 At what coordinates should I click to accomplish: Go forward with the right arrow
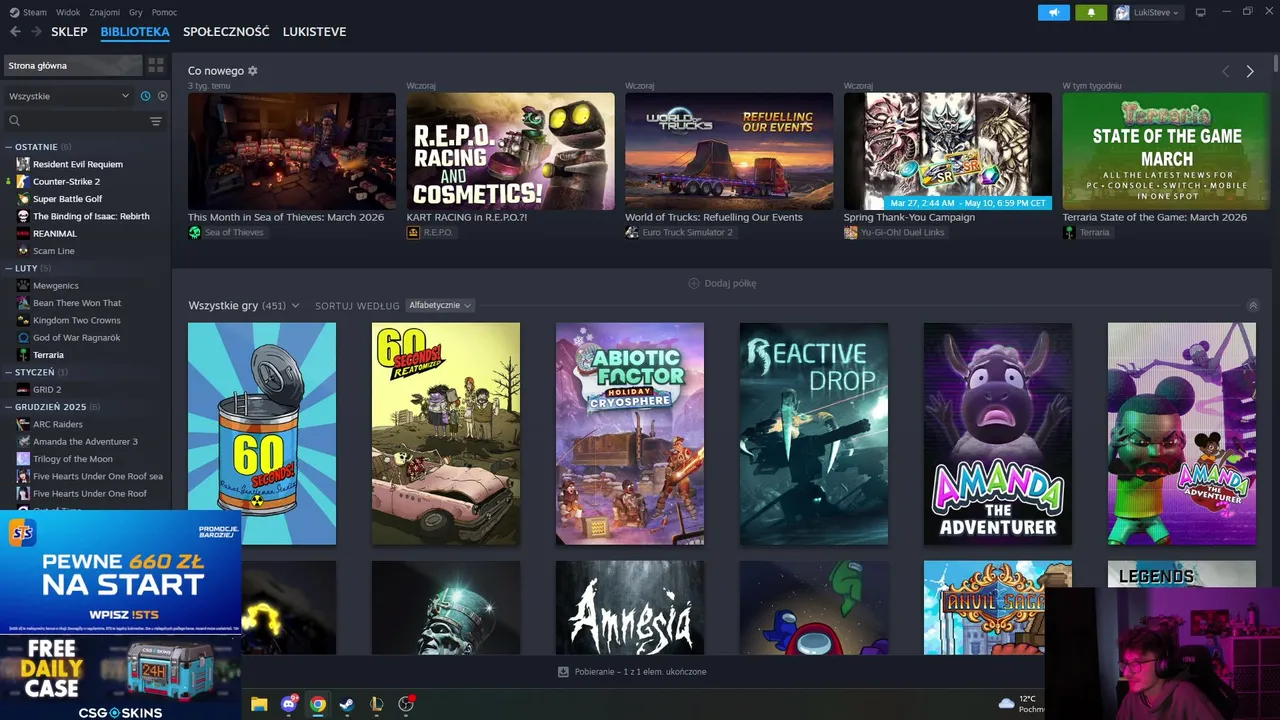point(37,32)
